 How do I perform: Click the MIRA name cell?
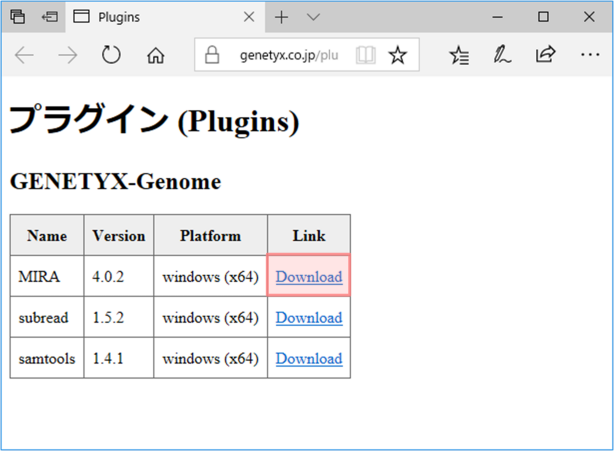coord(47,276)
